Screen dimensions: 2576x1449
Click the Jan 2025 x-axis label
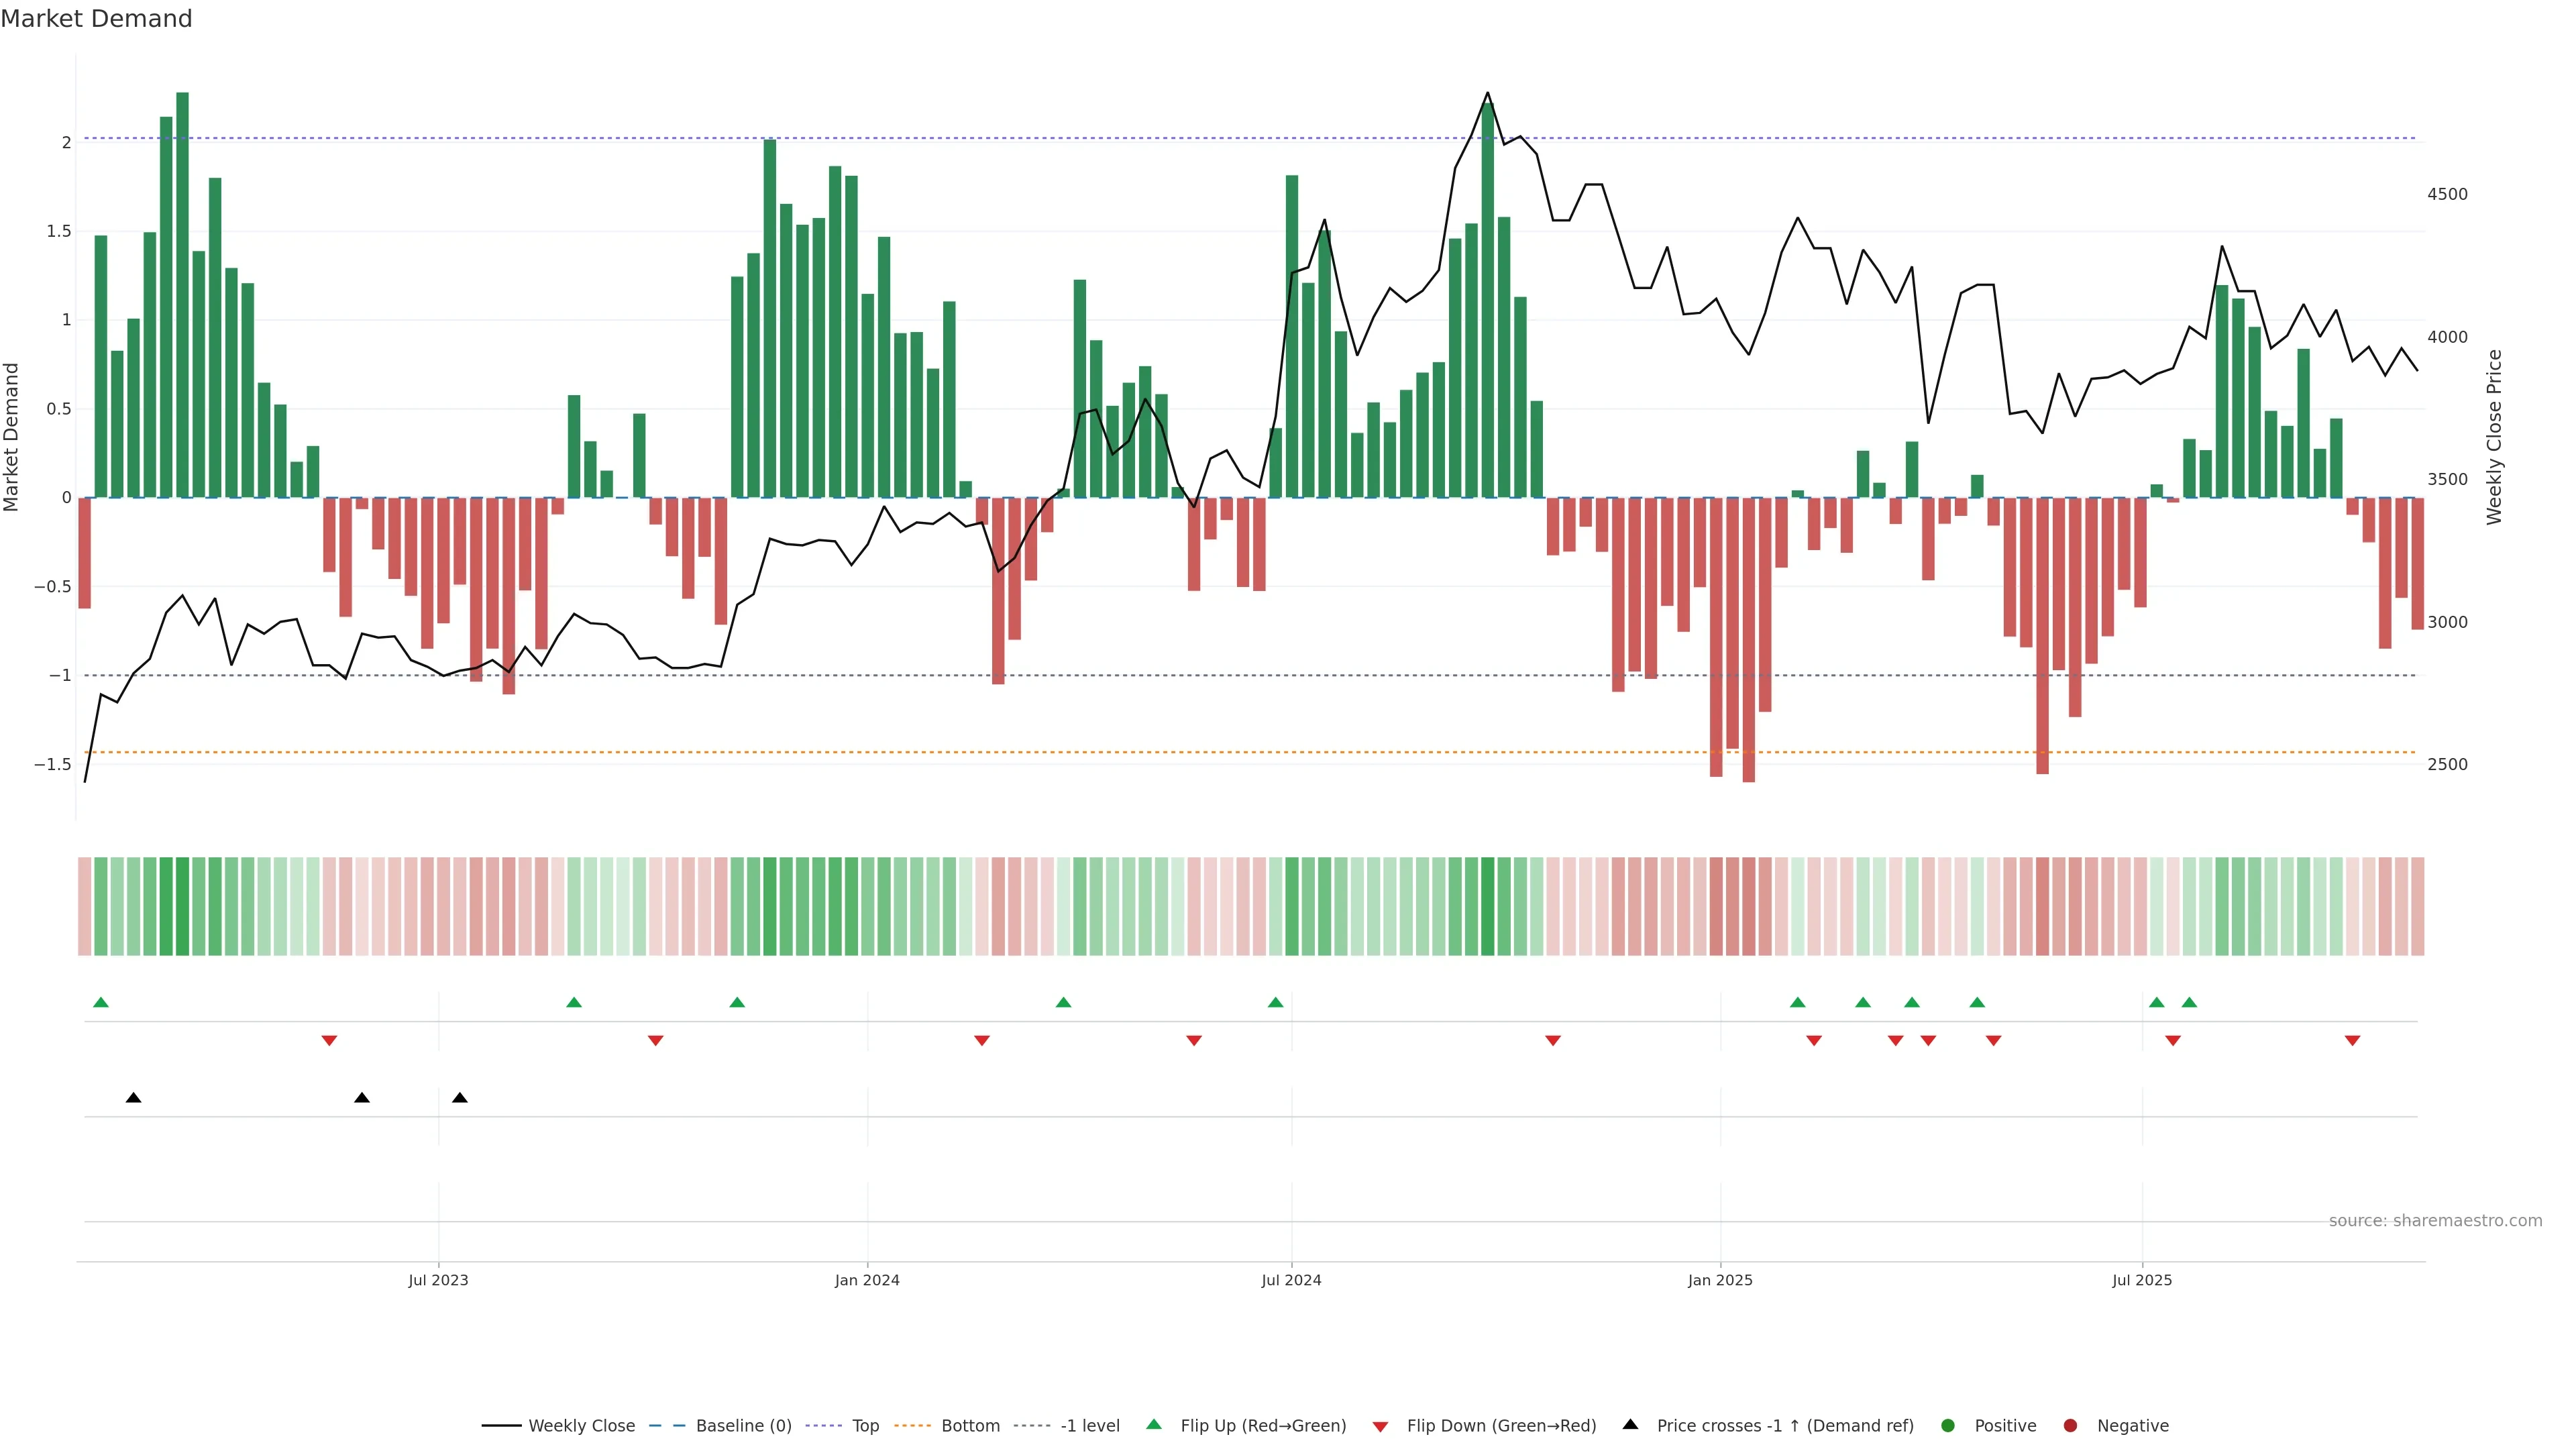[1720, 1280]
